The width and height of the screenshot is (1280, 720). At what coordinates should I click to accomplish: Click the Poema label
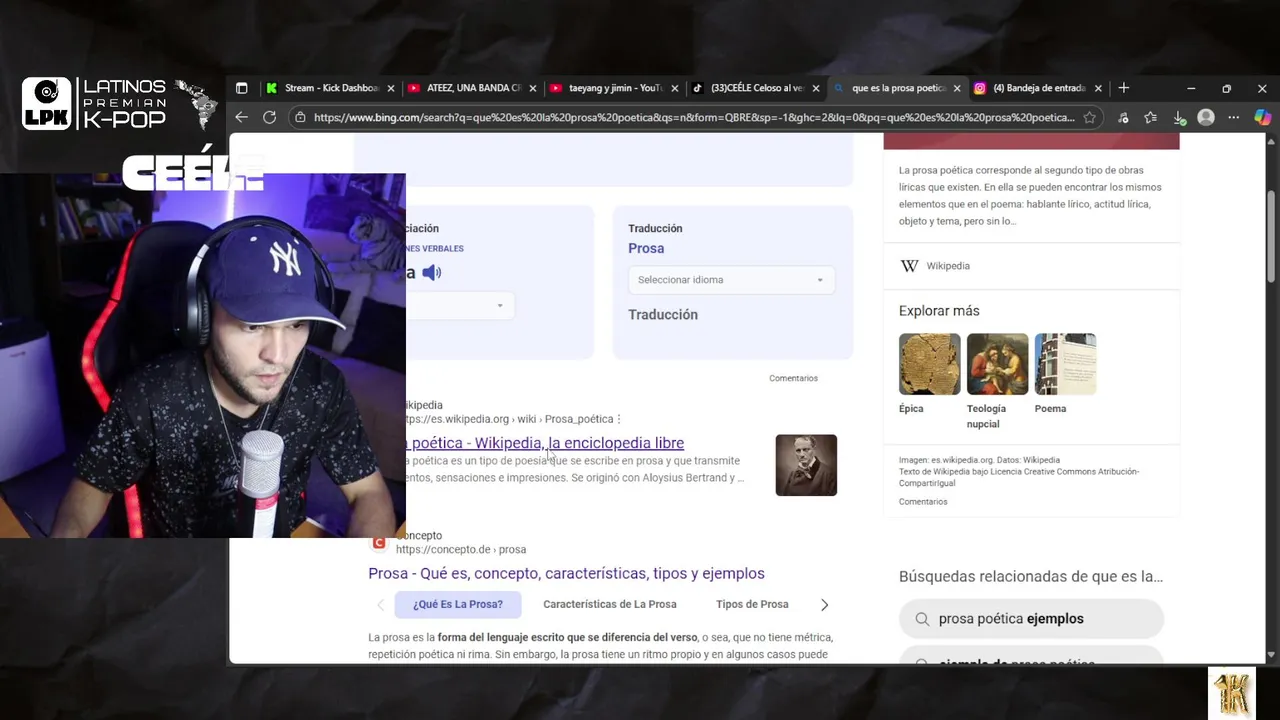1050,408
